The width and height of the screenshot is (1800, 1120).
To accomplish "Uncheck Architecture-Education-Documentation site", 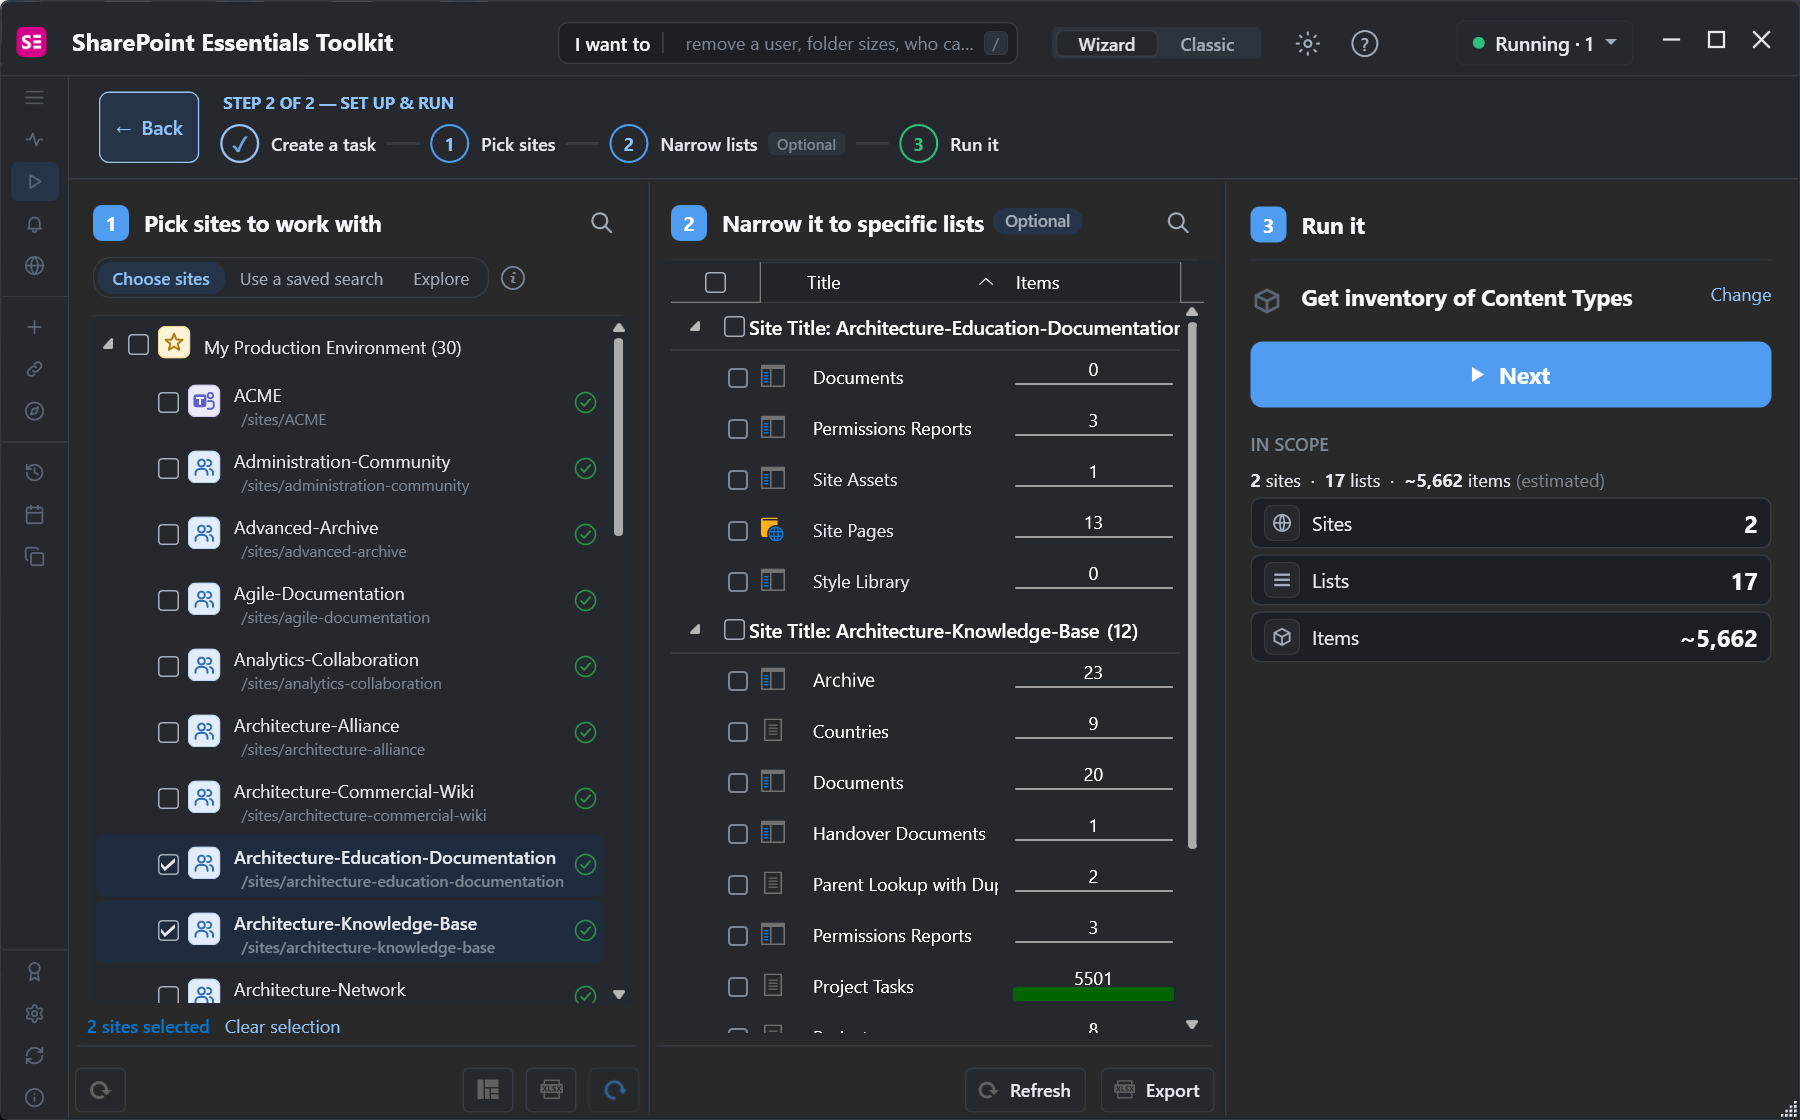I will [x=168, y=864].
